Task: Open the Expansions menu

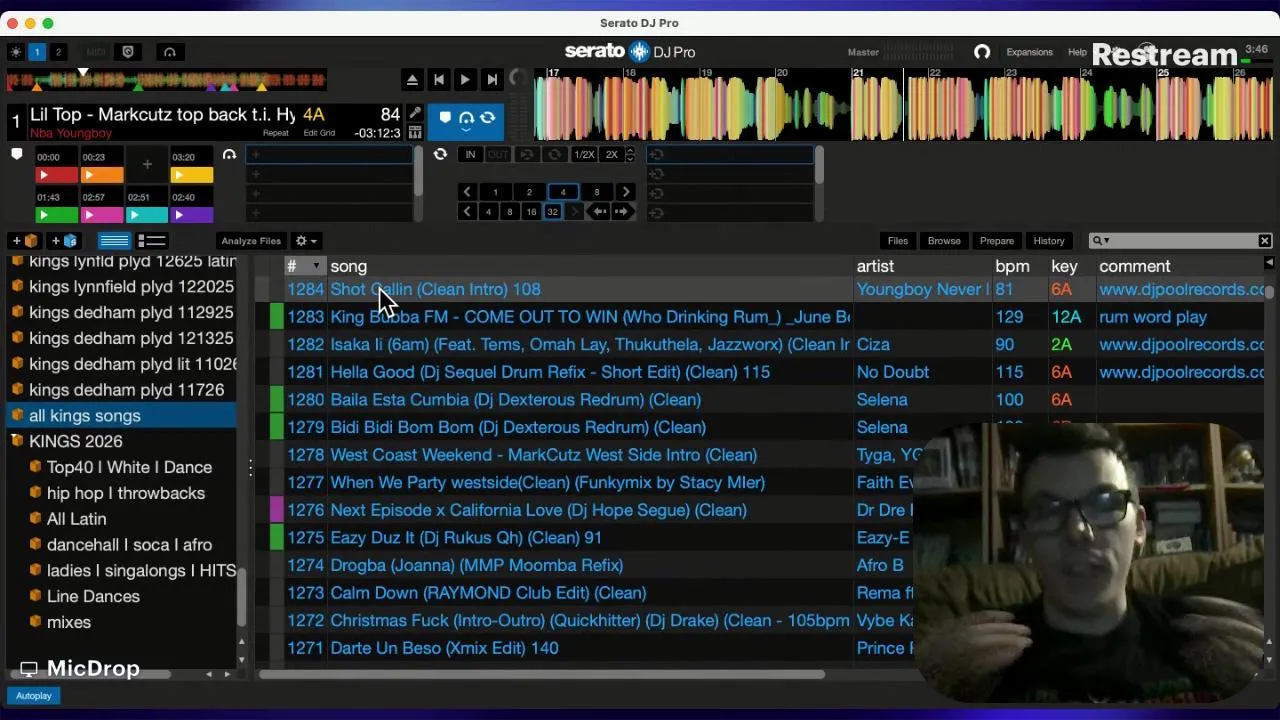Action: (1029, 52)
